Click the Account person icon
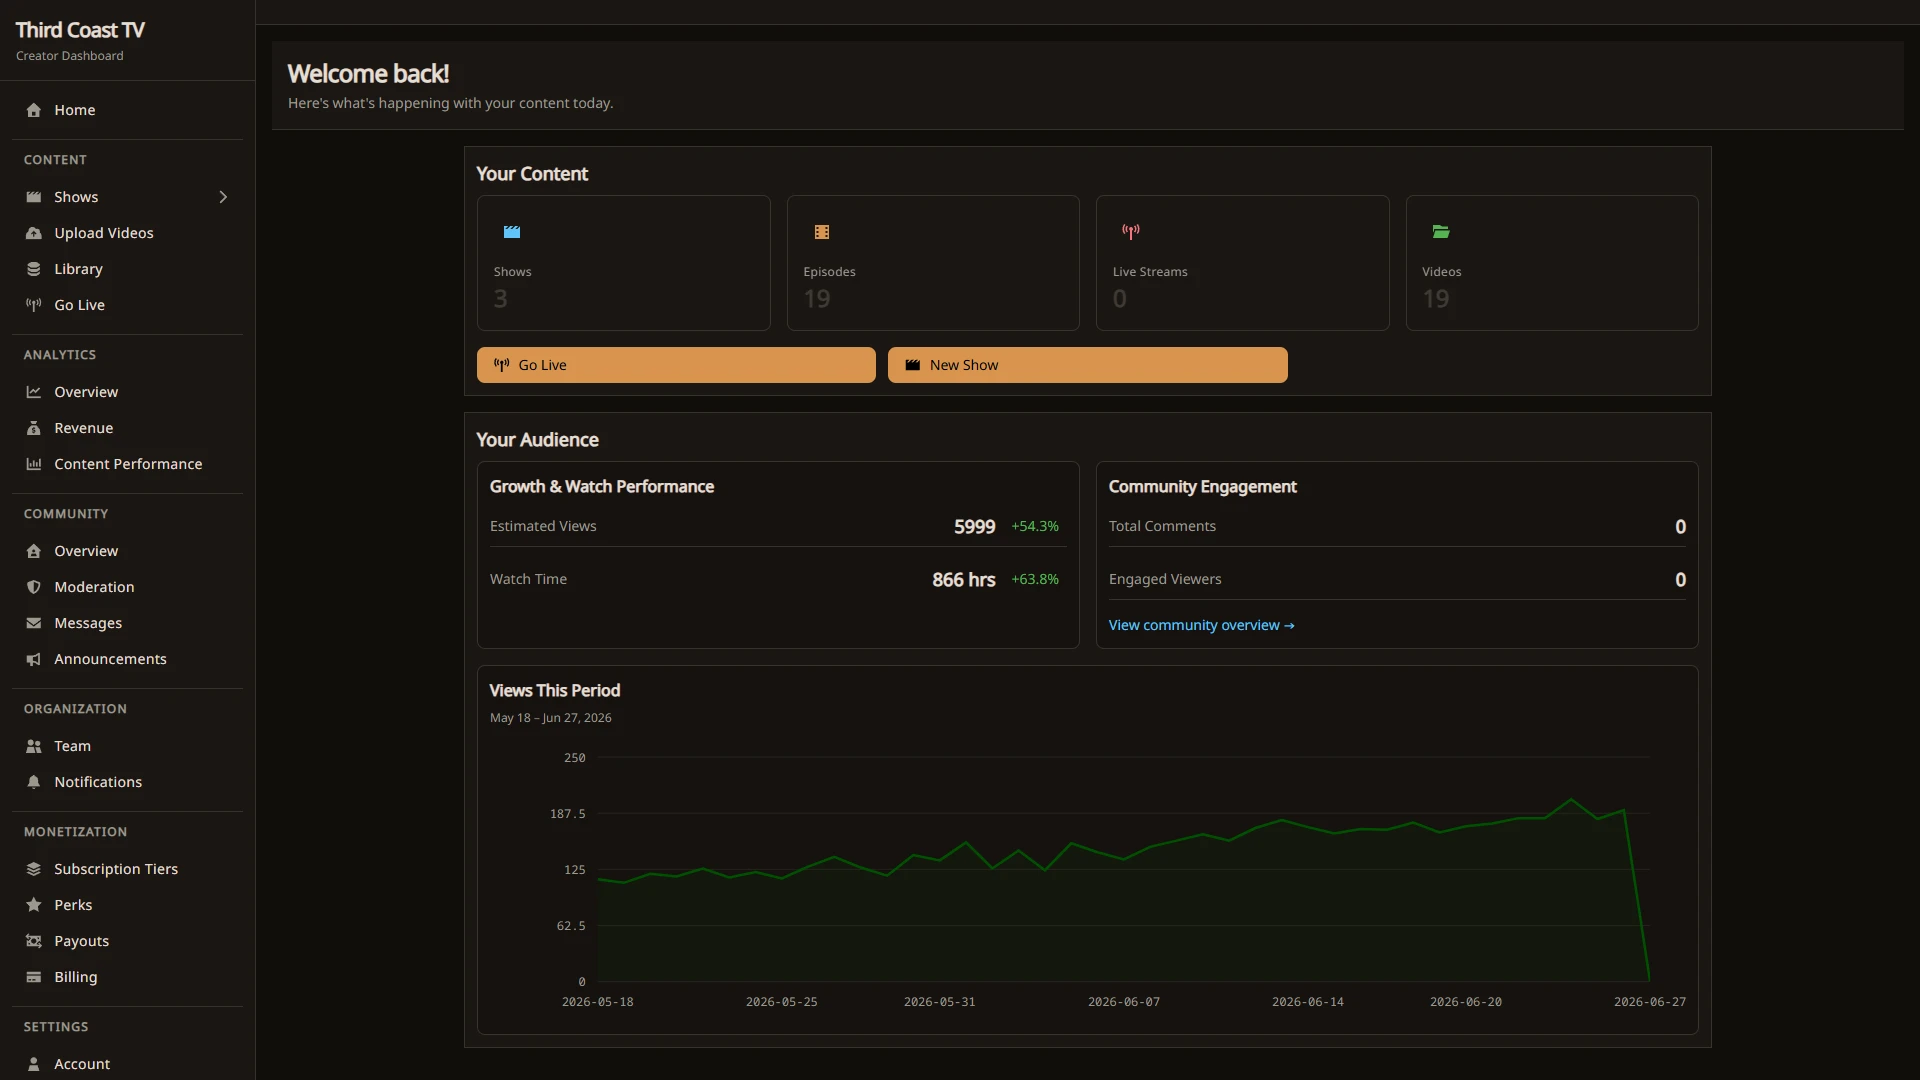Screen dimensions: 1920x1080 click(x=34, y=1064)
